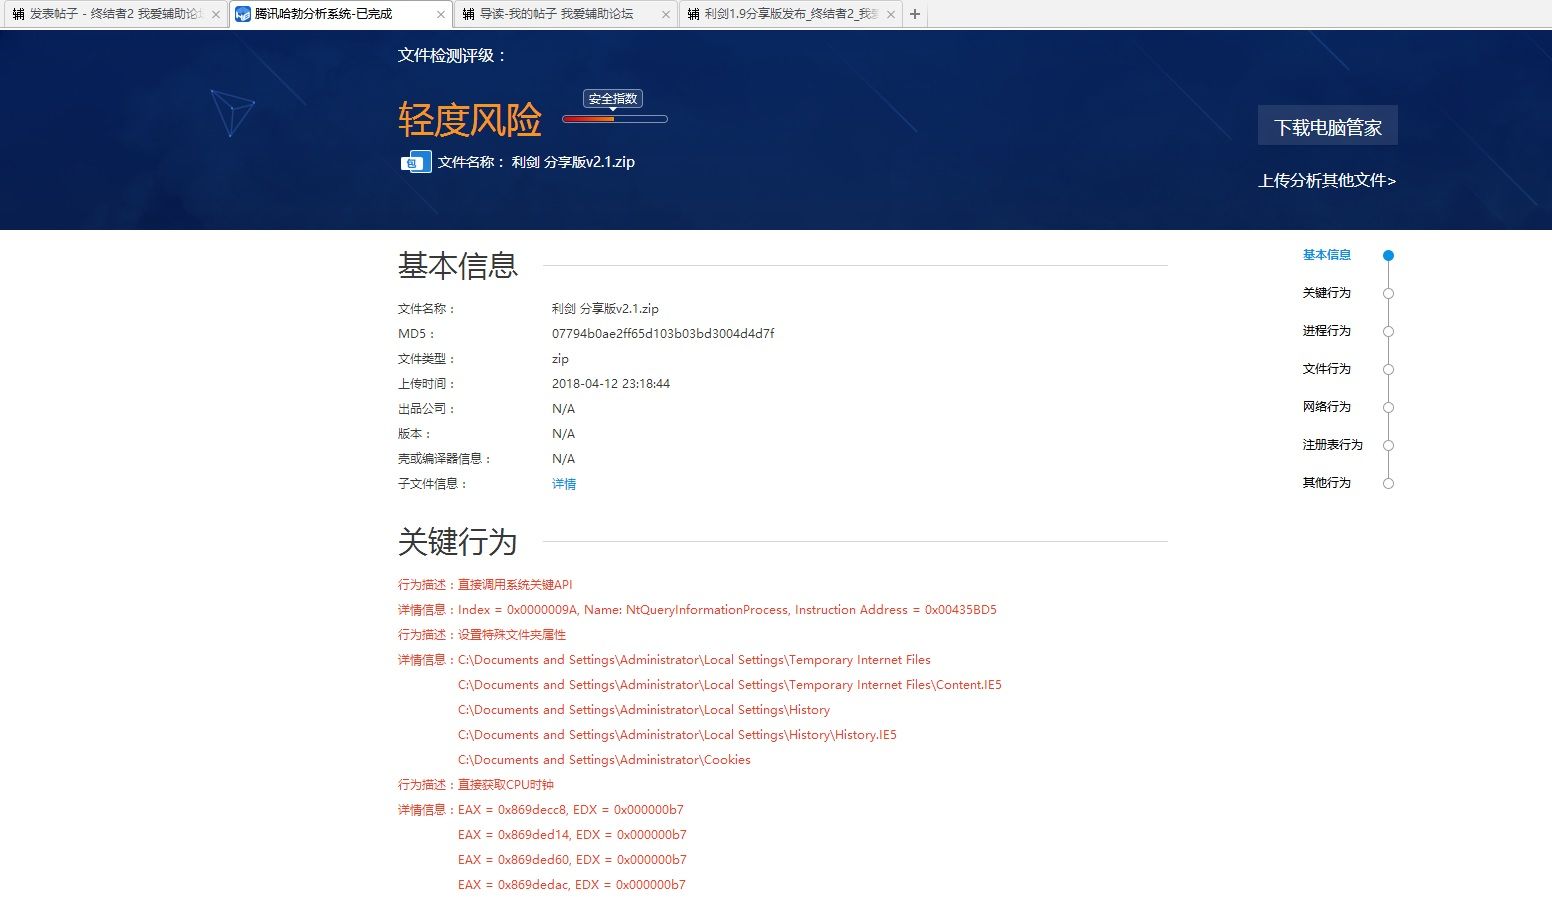
Task: Click the filled dot beside 基本信息 in the side navigation
Action: (1388, 256)
